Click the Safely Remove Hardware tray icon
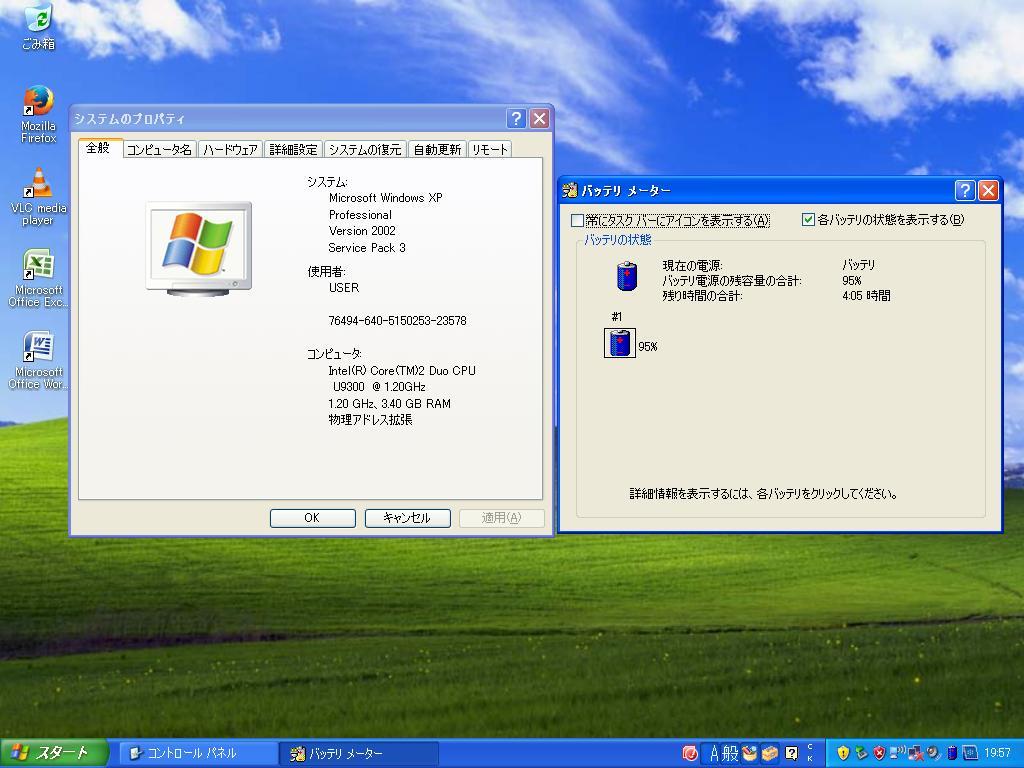This screenshot has width=1024, height=768. click(x=861, y=754)
